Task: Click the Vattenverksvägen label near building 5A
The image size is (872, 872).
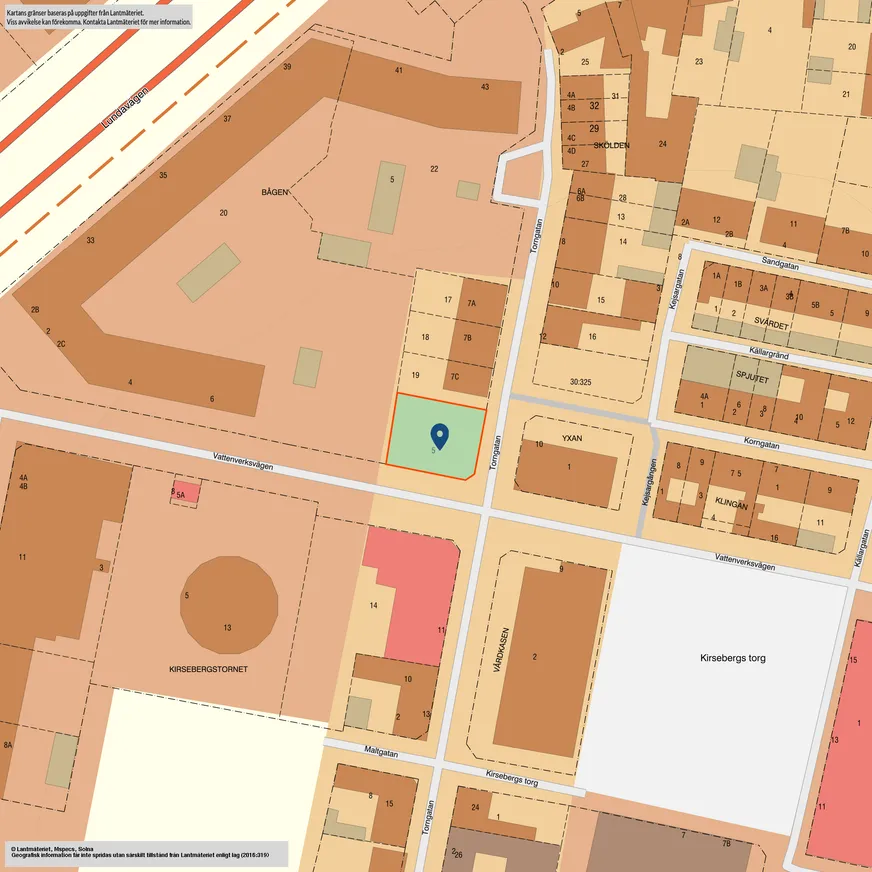Action: (243, 461)
